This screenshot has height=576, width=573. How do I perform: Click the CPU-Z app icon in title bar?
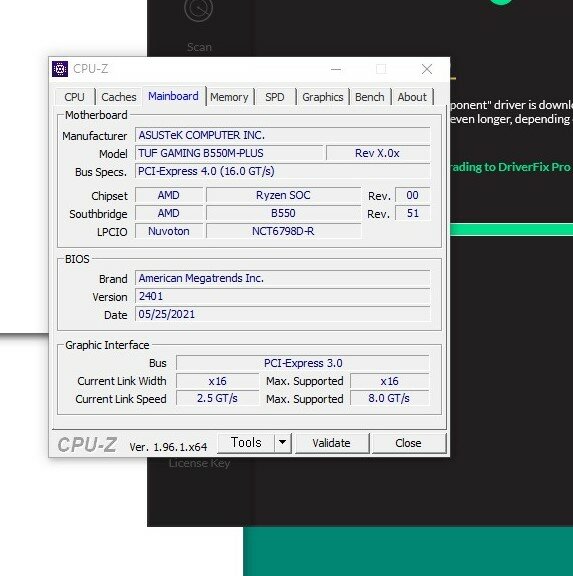[x=60, y=69]
